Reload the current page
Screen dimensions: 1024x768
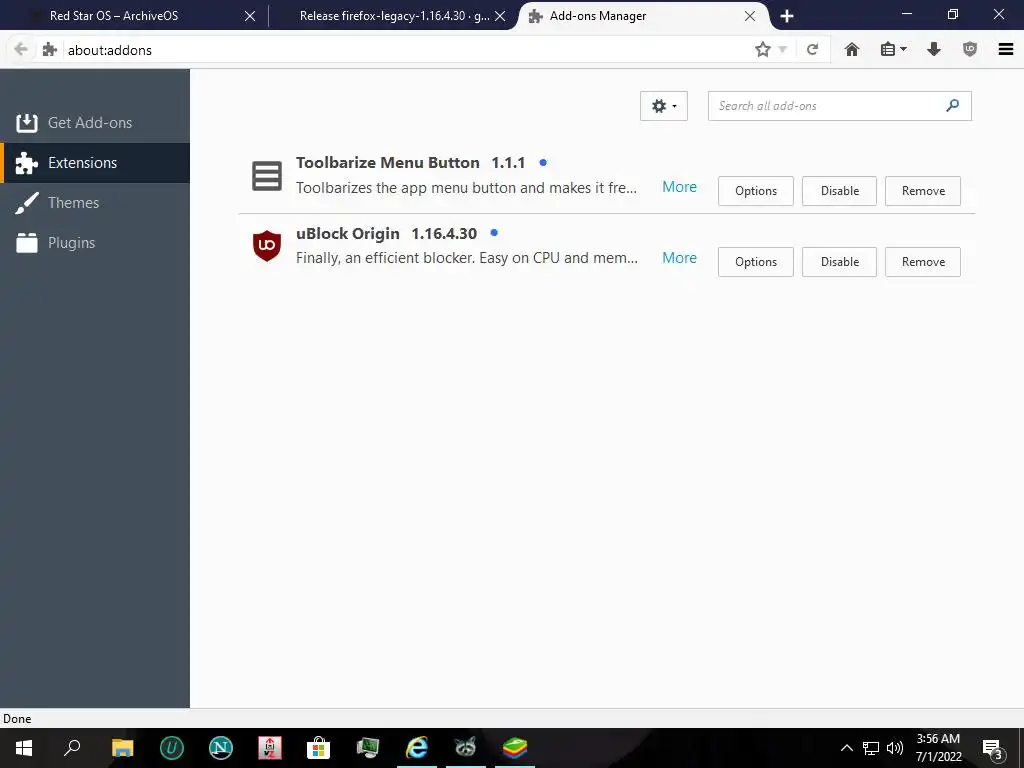click(x=812, y=50)
